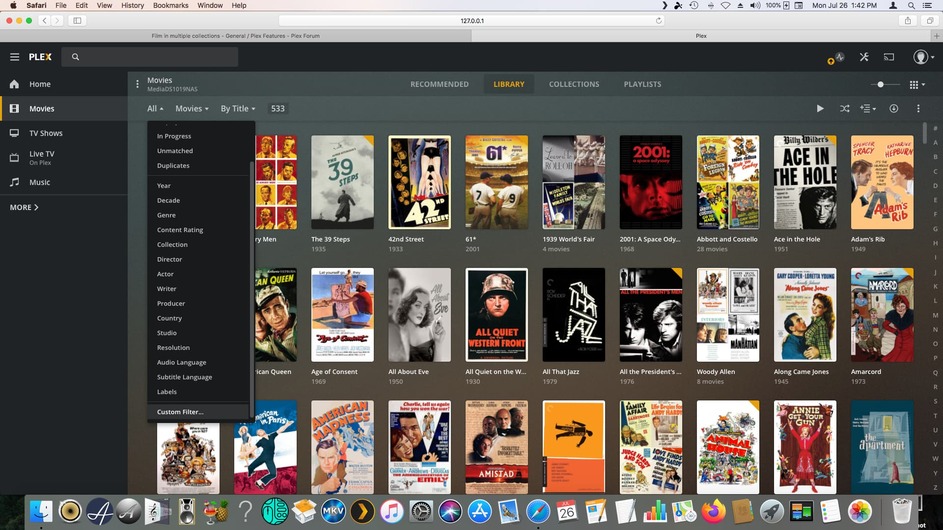Open the Woody Allen collection title

(x=716, y=372)
